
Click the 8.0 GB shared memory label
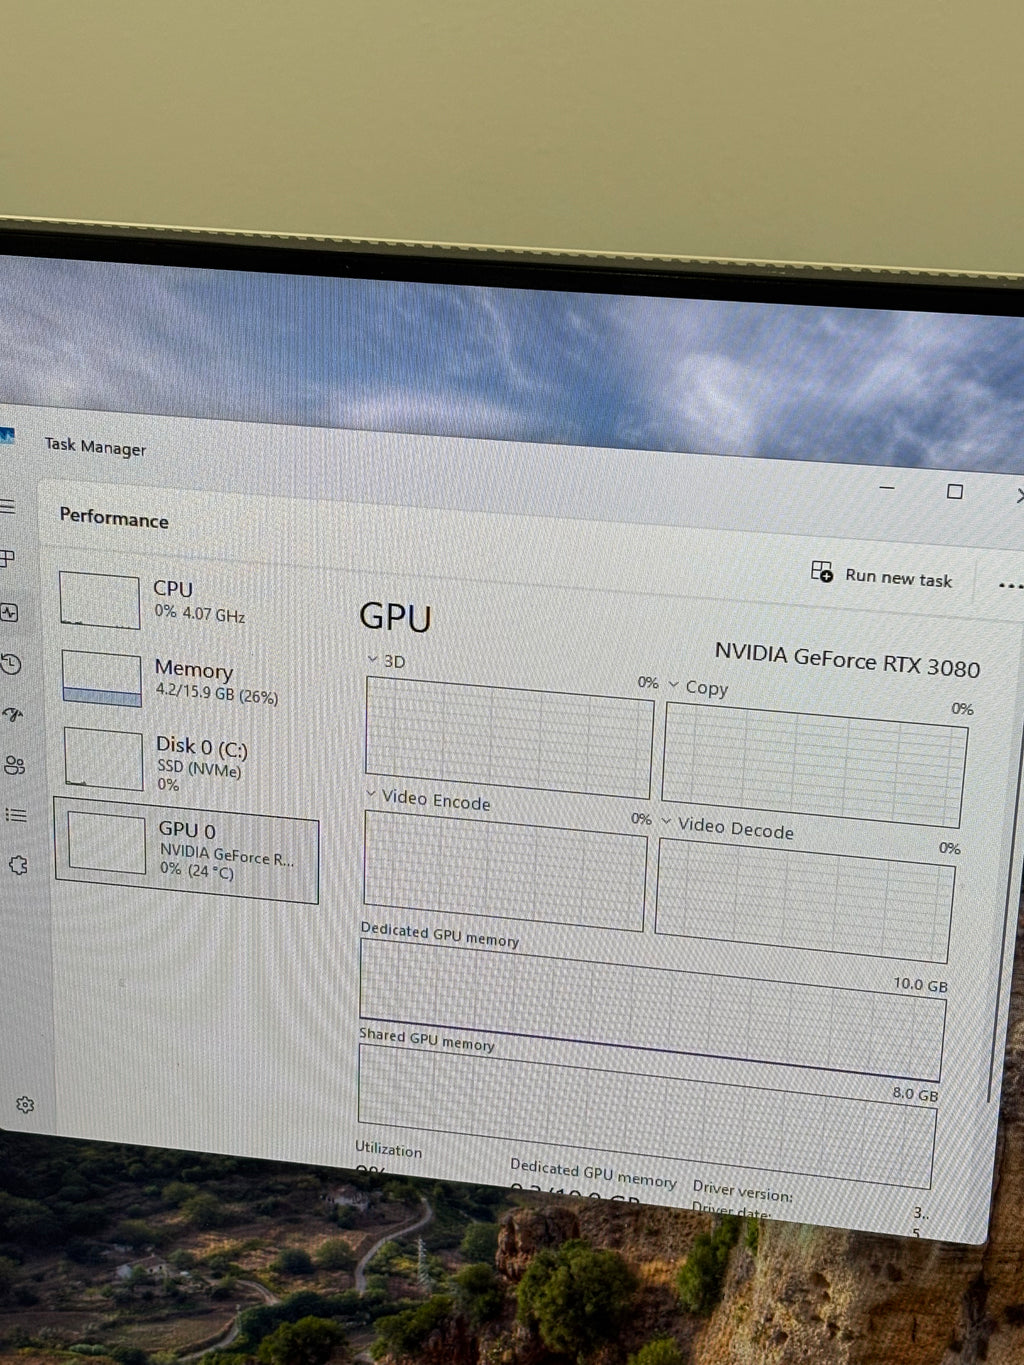[915, 1094]
